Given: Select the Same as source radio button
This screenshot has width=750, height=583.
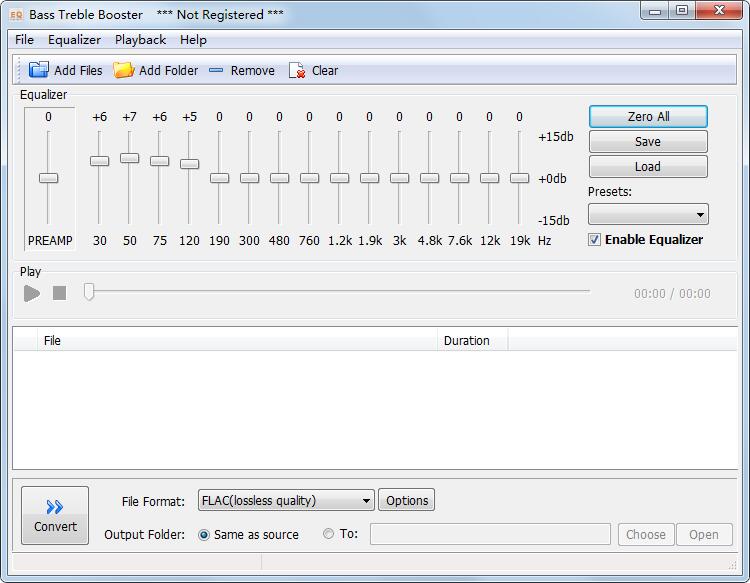Looking at the screenshot, I should pyautogui.click(x=204, y=535).
